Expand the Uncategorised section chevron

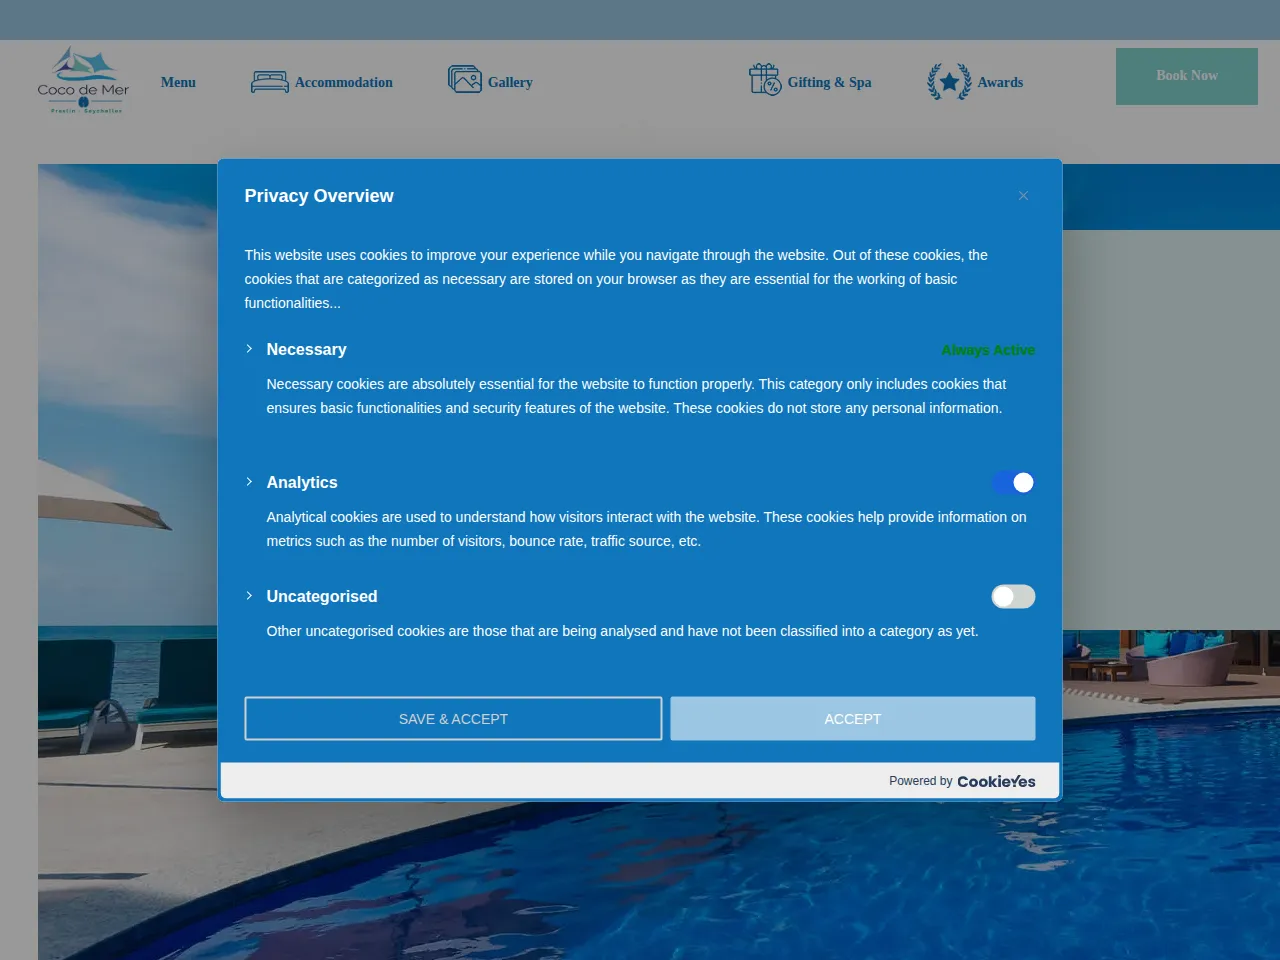[x=249, y=596]
